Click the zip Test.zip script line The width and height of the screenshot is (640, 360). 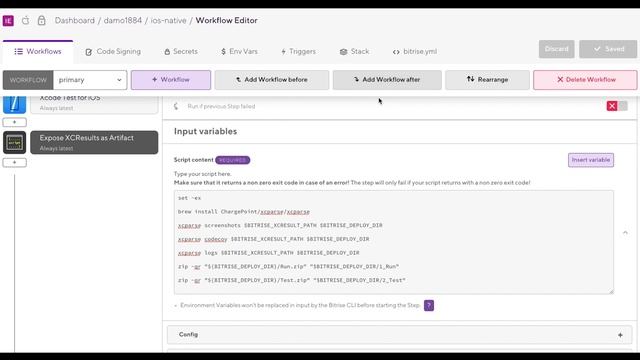292,280
